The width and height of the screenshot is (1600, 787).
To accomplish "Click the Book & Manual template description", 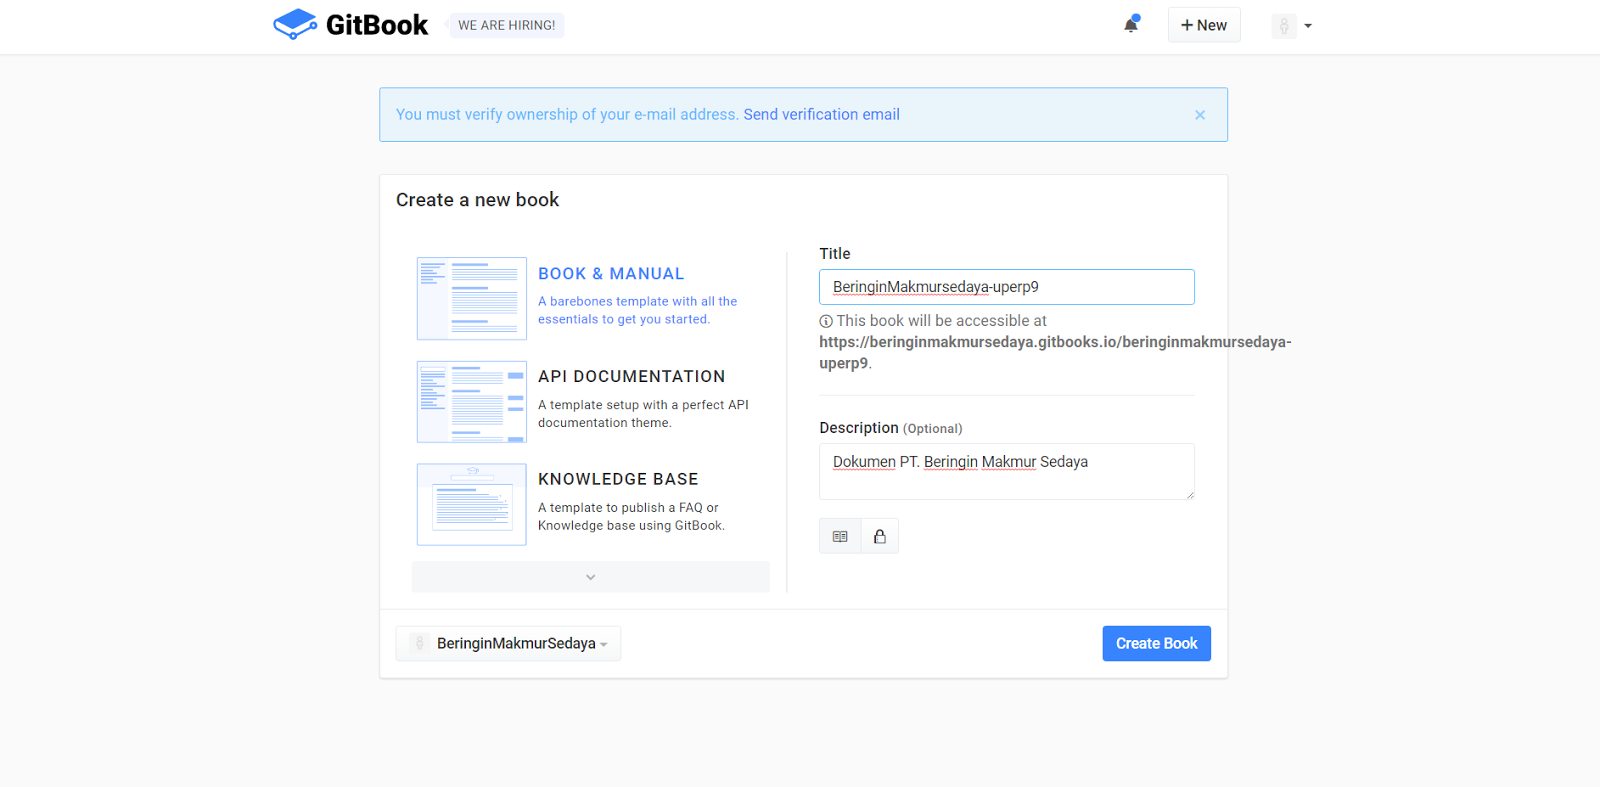I will click(638, 310).
